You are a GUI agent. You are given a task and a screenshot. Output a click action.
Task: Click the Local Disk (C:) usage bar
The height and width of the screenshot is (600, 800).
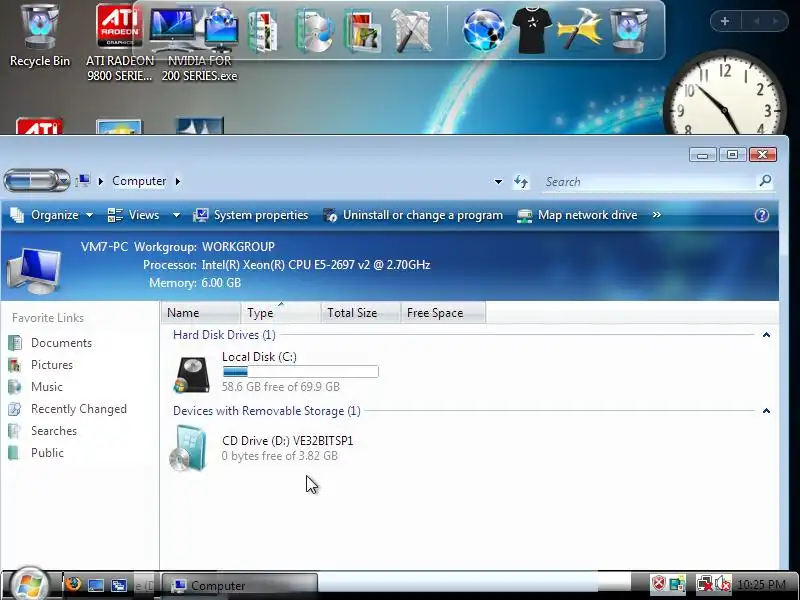tap(301, 372)
